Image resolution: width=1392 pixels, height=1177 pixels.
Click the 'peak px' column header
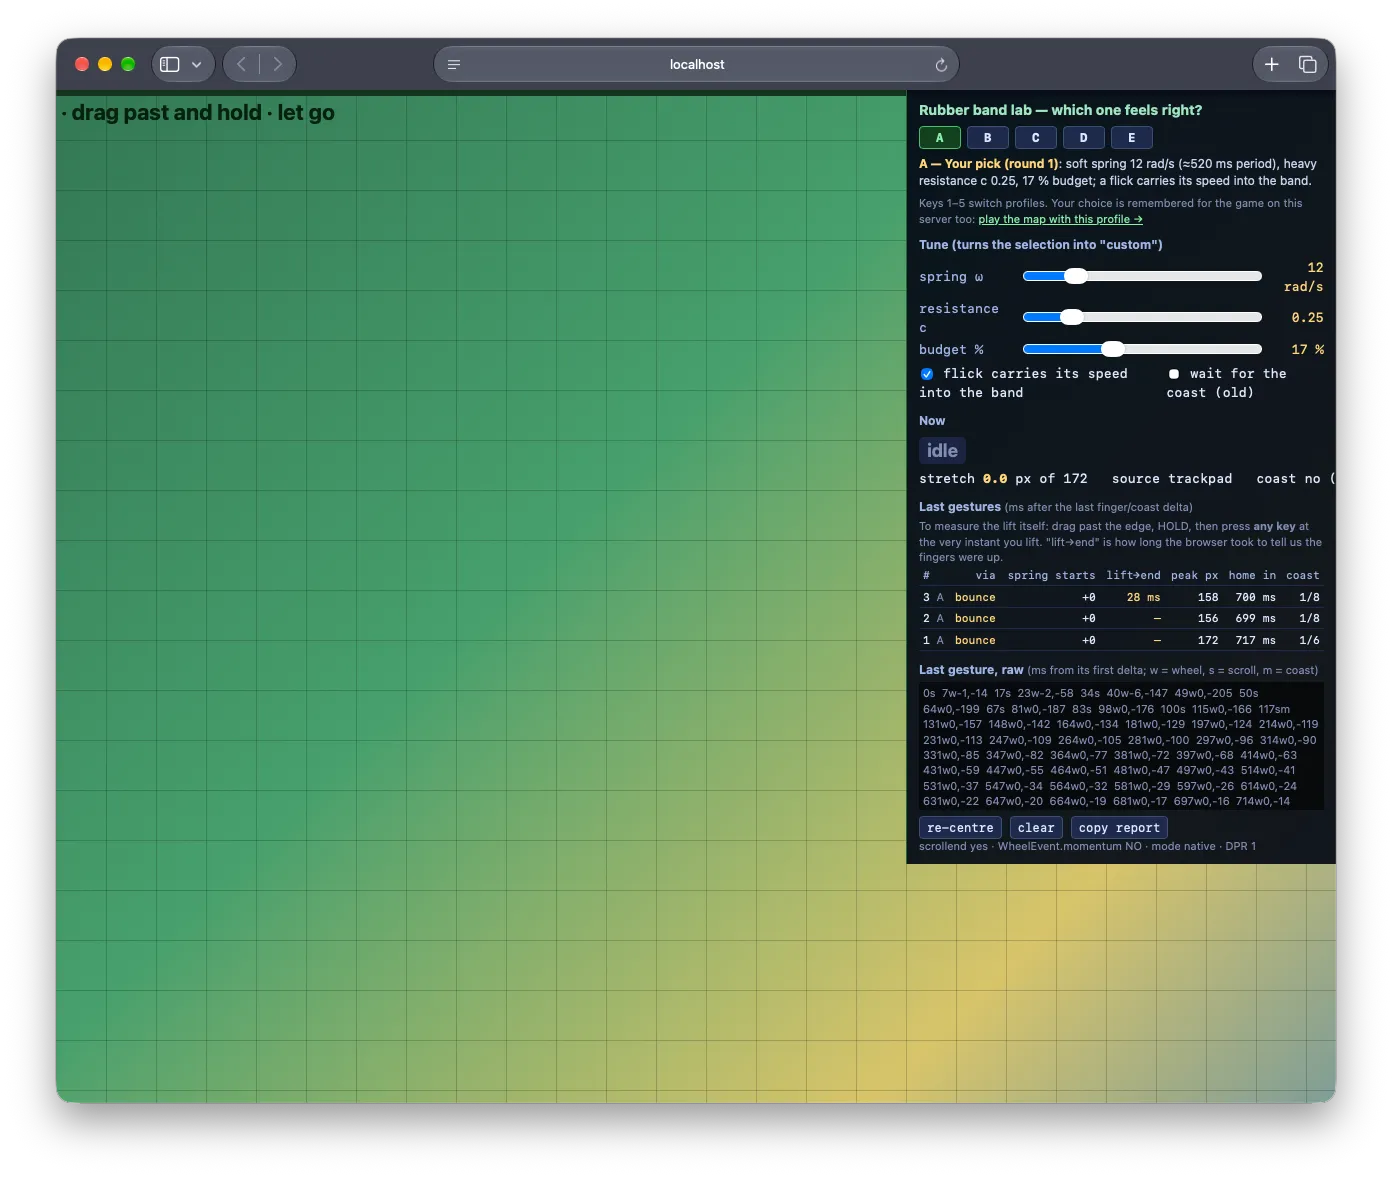(1195, 575)
